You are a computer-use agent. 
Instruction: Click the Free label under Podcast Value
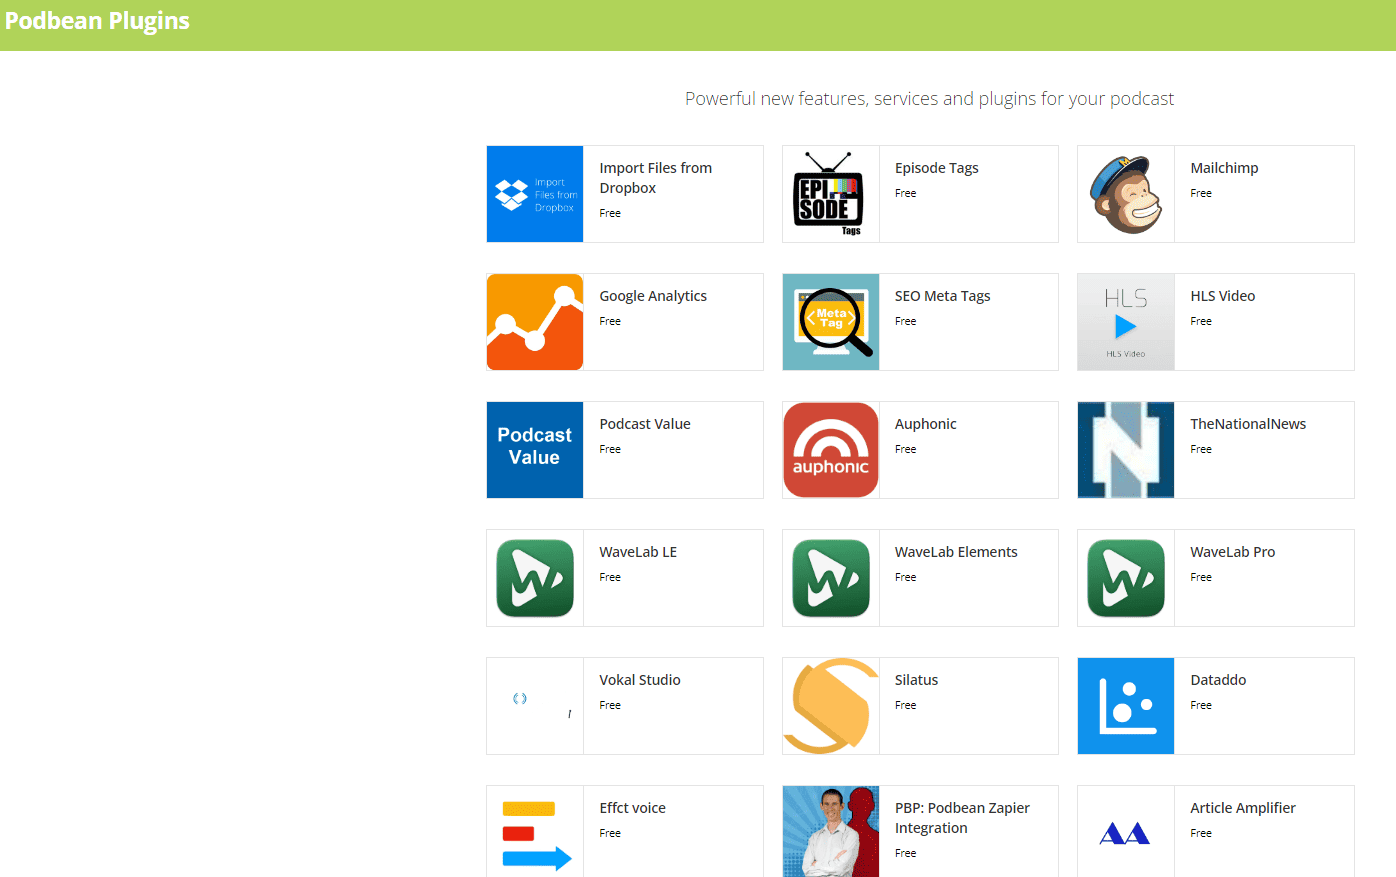coord(610,449)
